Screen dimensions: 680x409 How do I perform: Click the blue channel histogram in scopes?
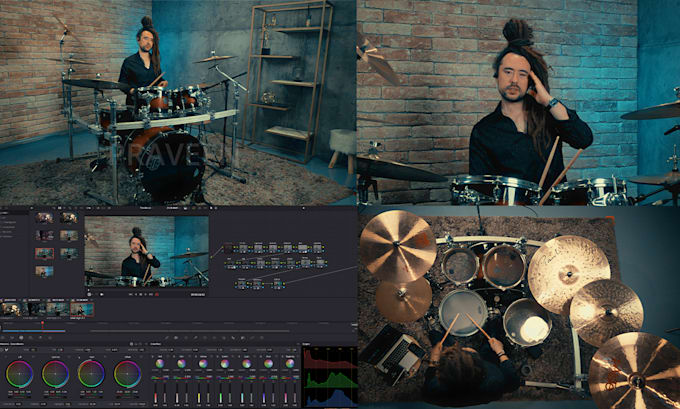[x=330, y=397]
